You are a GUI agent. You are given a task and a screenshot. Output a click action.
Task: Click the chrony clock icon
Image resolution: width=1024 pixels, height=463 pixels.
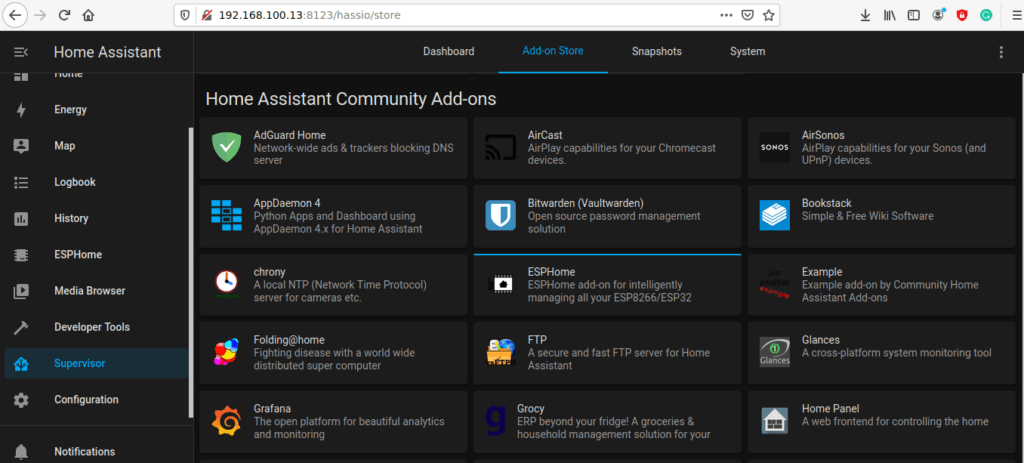point(227,284)
